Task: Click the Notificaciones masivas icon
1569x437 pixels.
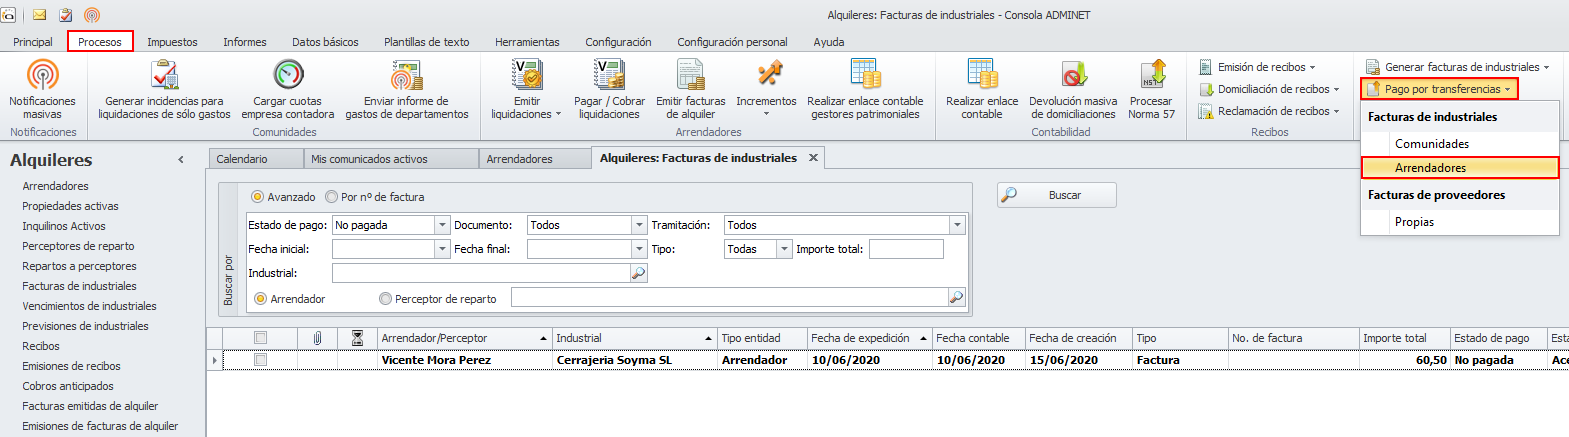Action: tap(42, 76)
